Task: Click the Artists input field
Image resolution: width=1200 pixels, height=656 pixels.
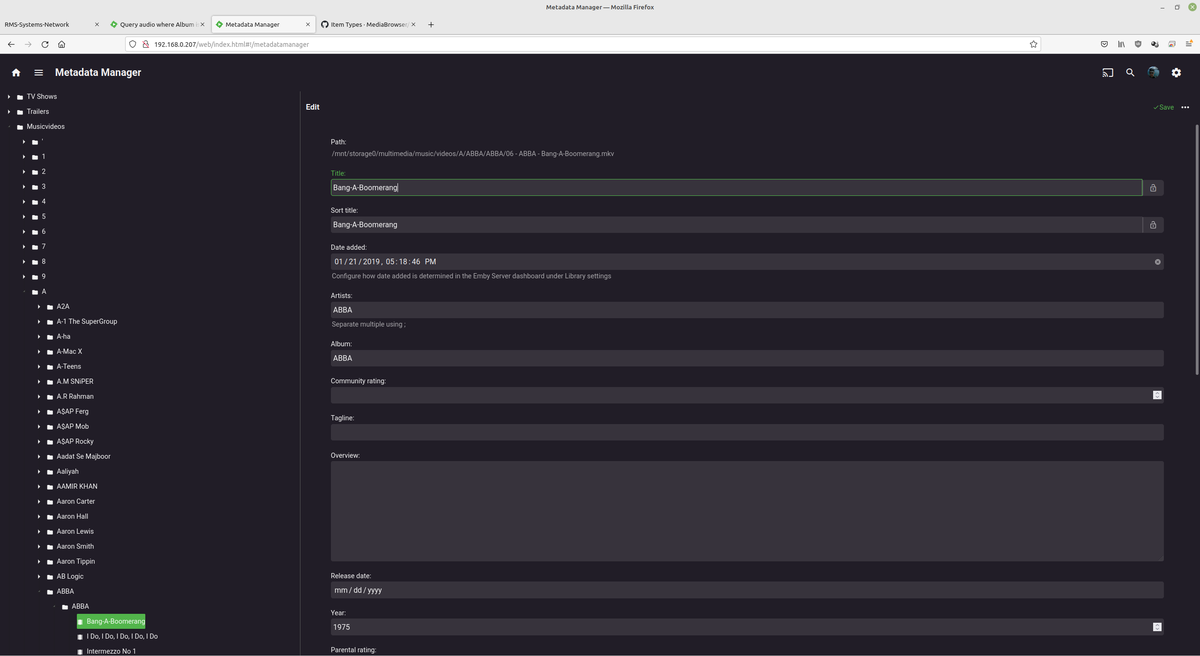Action: [747, 310]
